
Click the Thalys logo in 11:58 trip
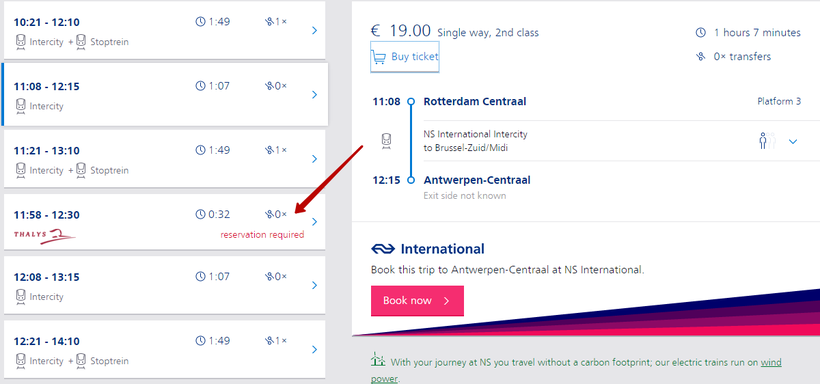pyautogui.click(x=45, y=236)
